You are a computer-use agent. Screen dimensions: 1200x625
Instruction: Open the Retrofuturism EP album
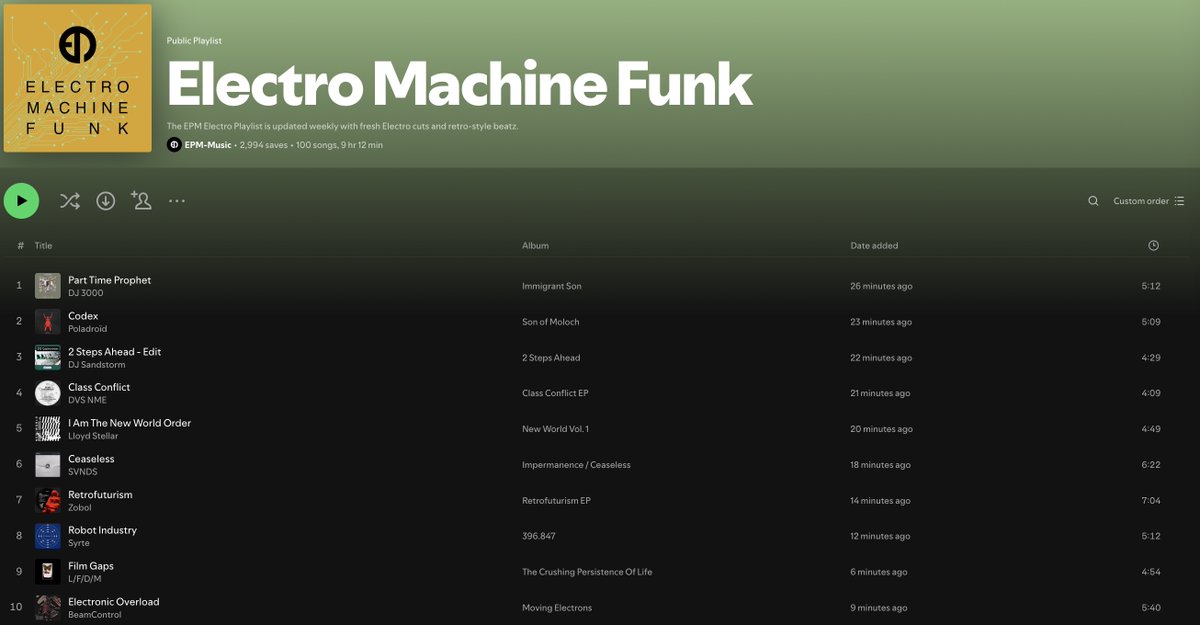556,500
